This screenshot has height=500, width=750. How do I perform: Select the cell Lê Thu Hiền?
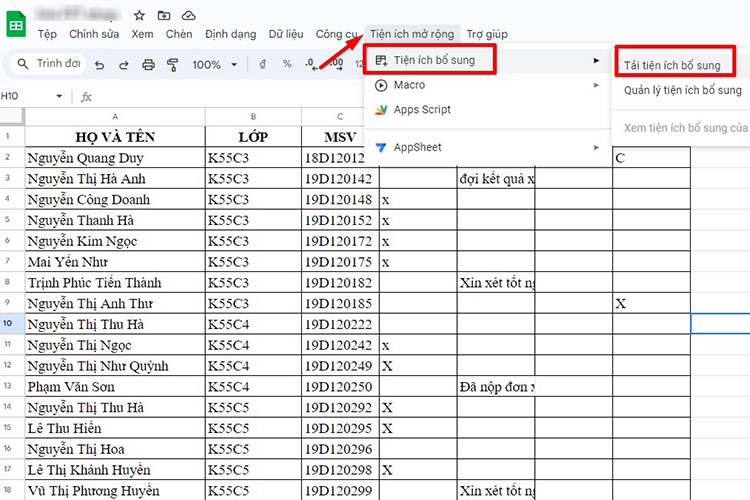(115, 428)
